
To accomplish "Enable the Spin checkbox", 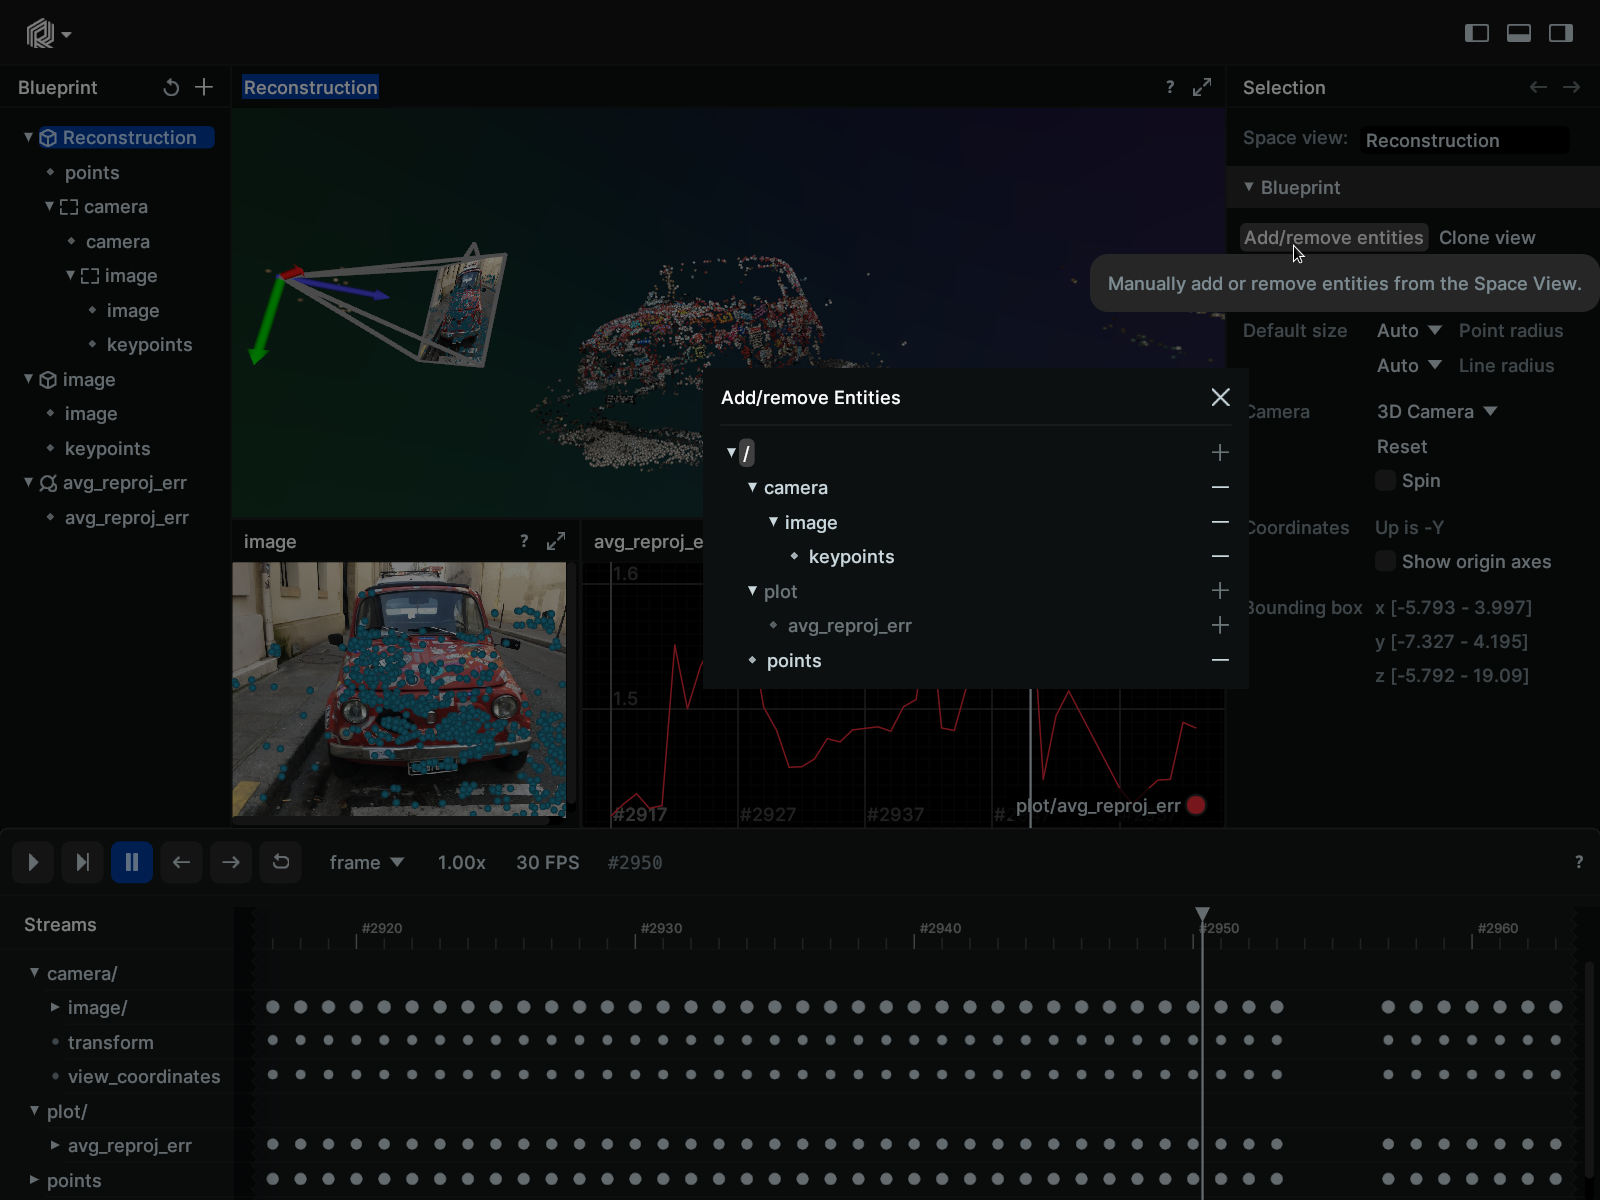I will point(1385,480).
